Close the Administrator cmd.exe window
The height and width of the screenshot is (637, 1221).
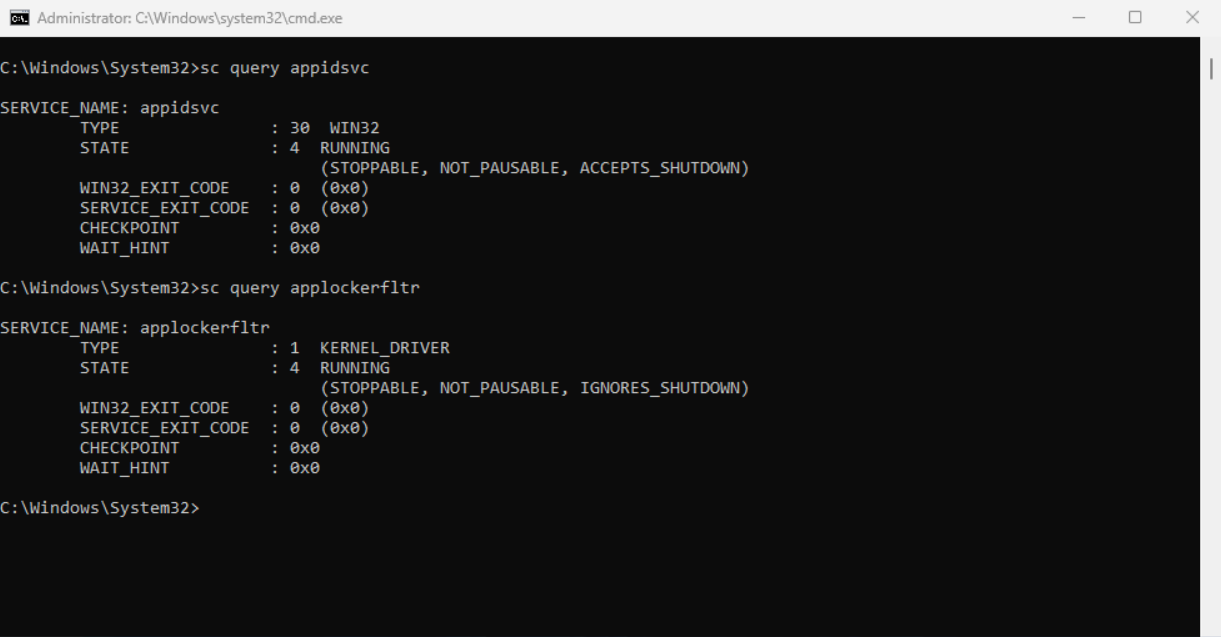pos(1192,18)
